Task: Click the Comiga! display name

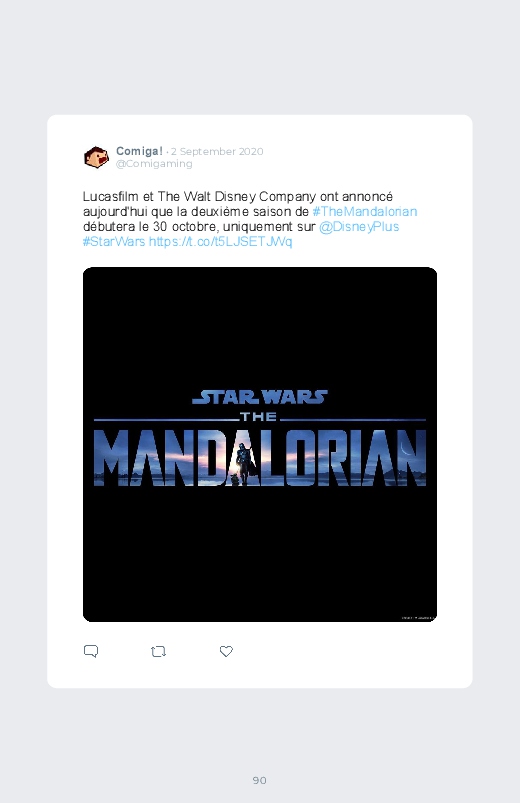Action: 139,151
